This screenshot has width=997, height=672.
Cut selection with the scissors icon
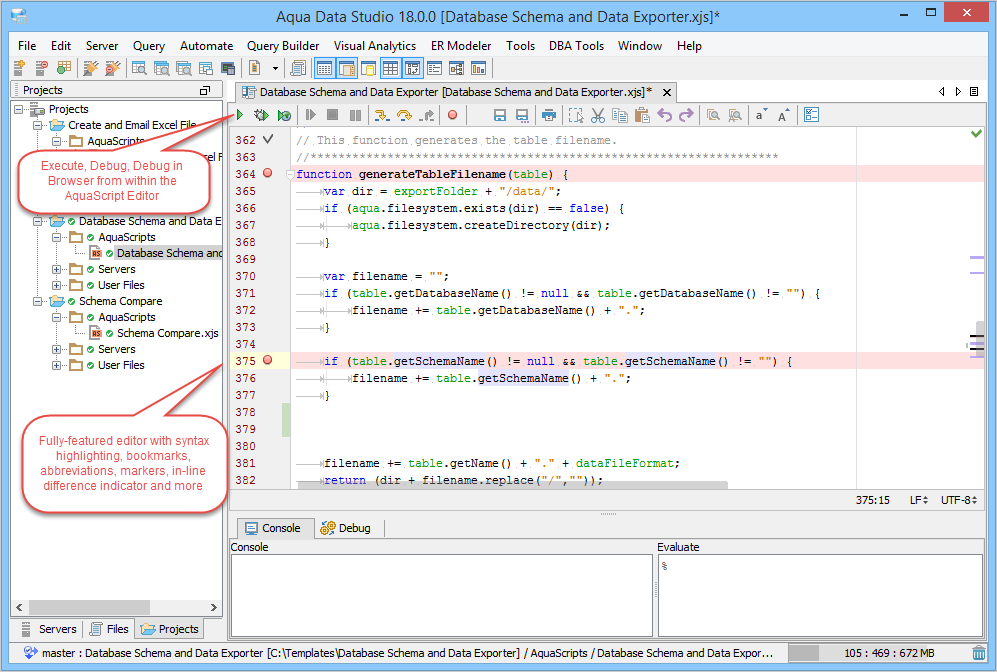[x=598, y=116]
